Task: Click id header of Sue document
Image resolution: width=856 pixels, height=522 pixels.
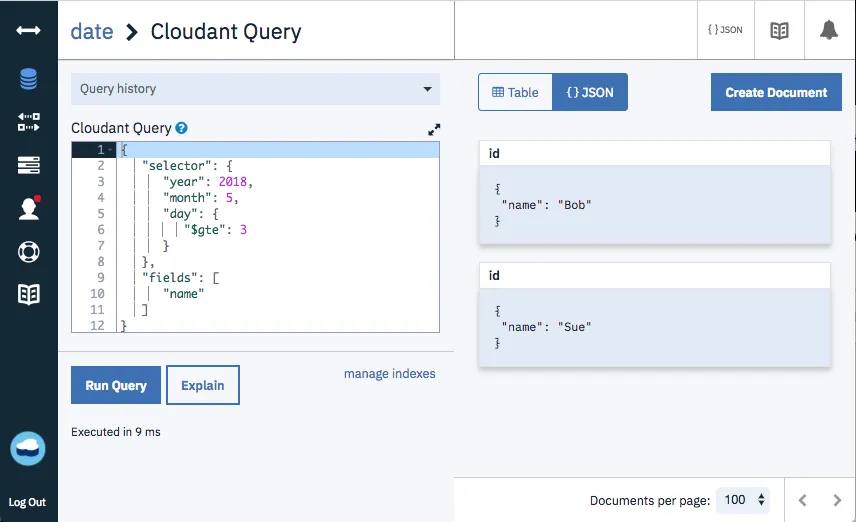Action: click(655, 275)
